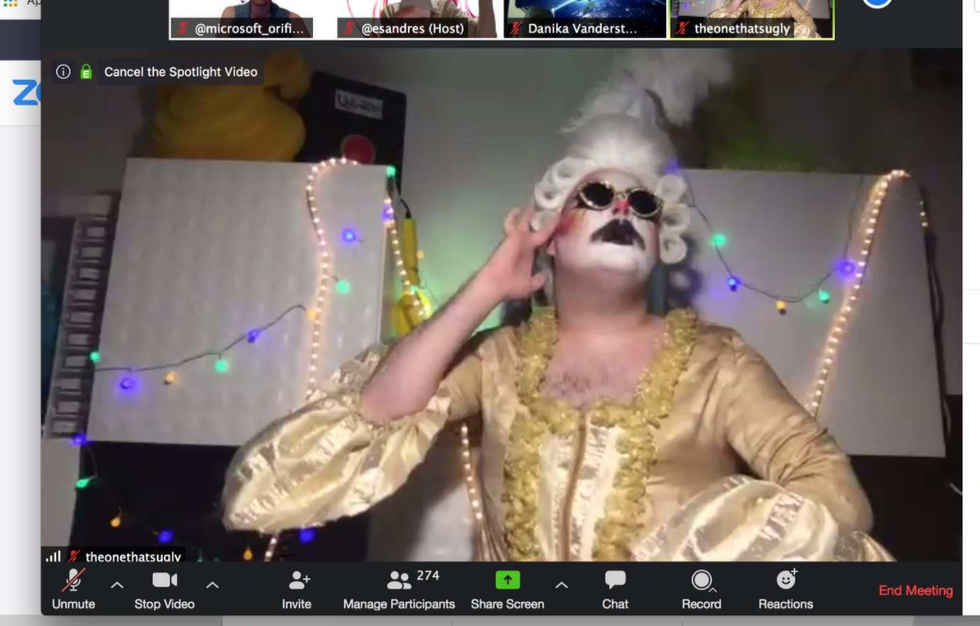Expand video options arrow beside Stop Video
Screen dimensions: 980x626
[212, 585]
